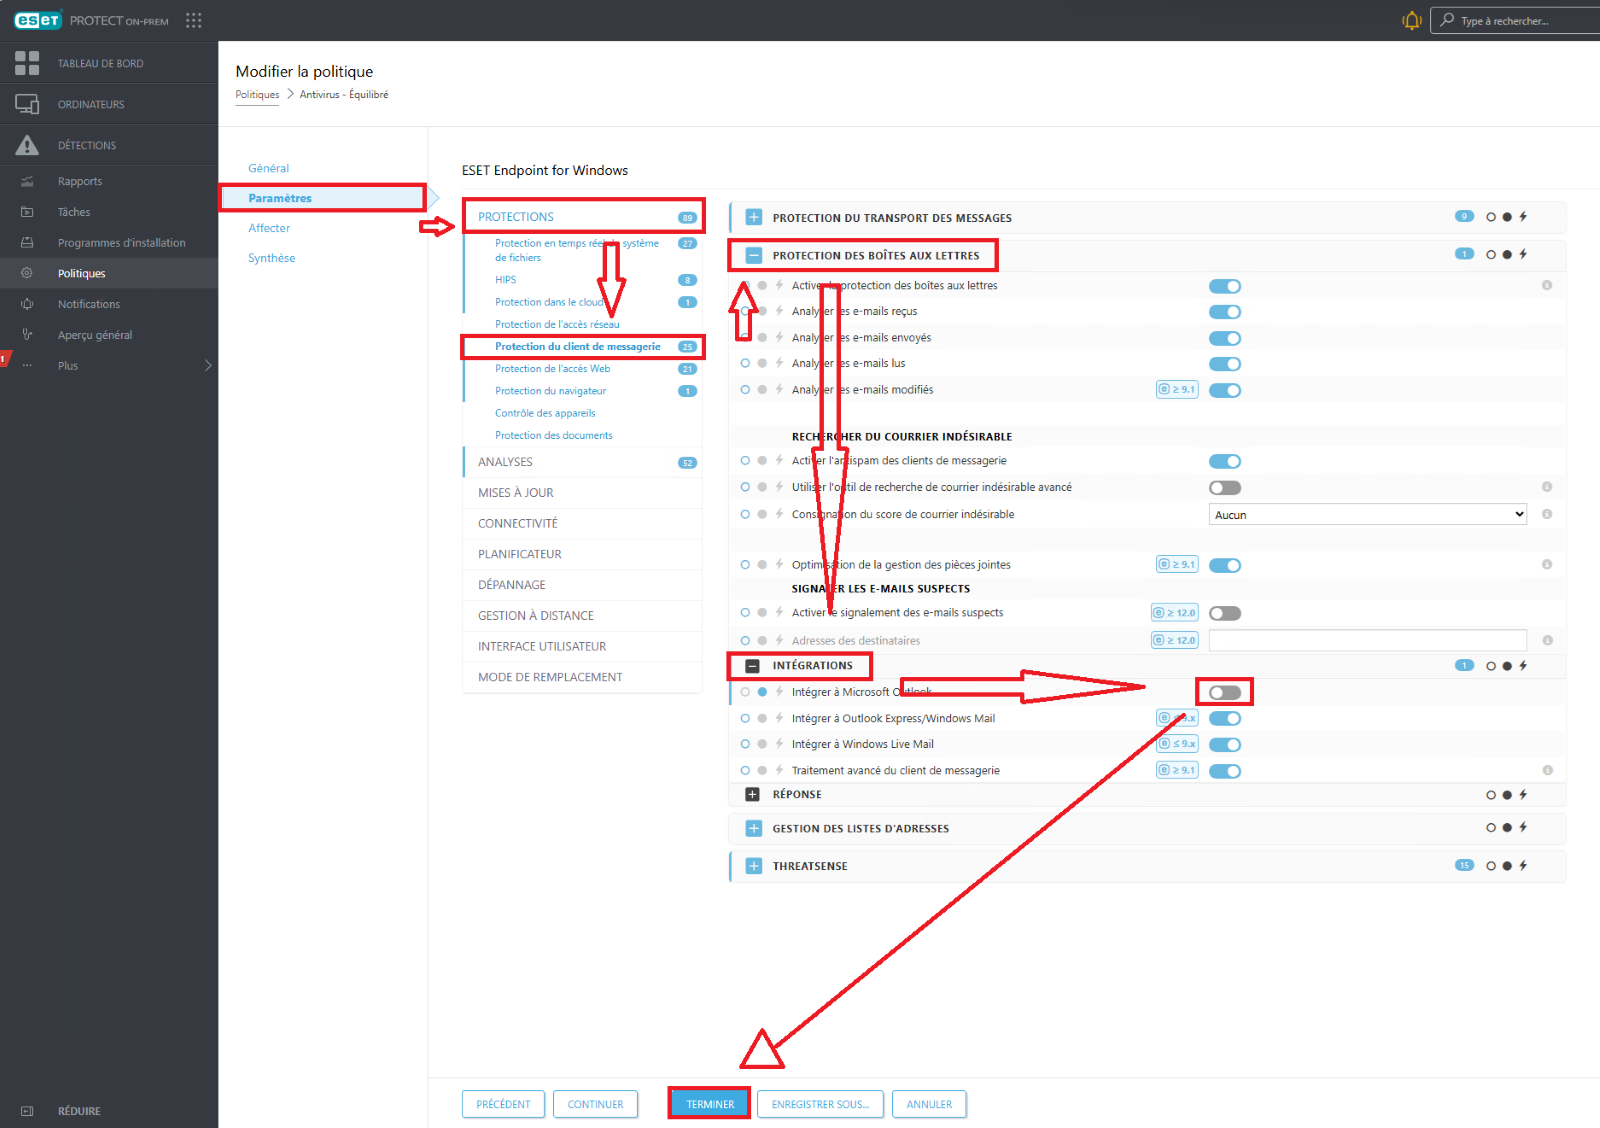This screenshot has height=1128, width=1600.
Task: Click the search magnifier icon in top bar
Action: [1447, 20]
